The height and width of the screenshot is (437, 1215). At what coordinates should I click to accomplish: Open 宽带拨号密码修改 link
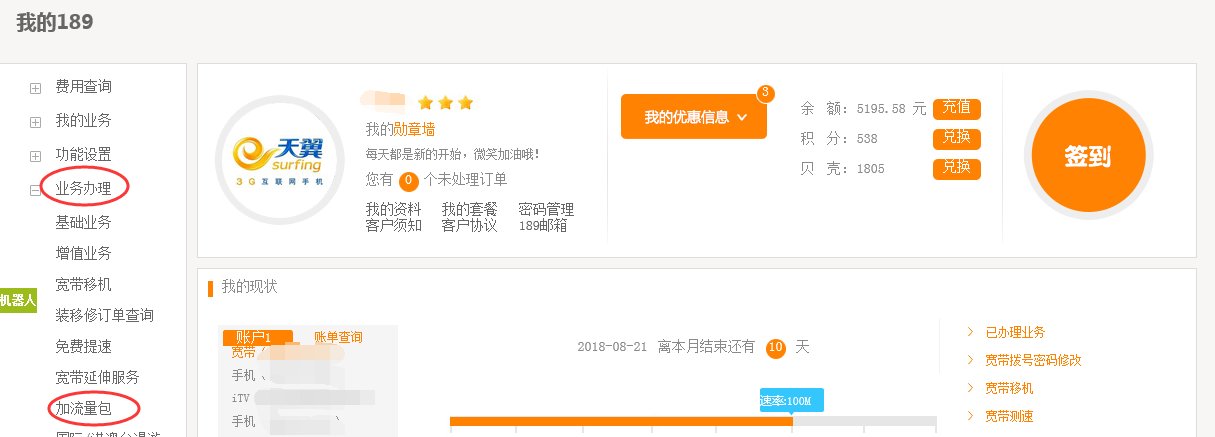[1033, 360]
